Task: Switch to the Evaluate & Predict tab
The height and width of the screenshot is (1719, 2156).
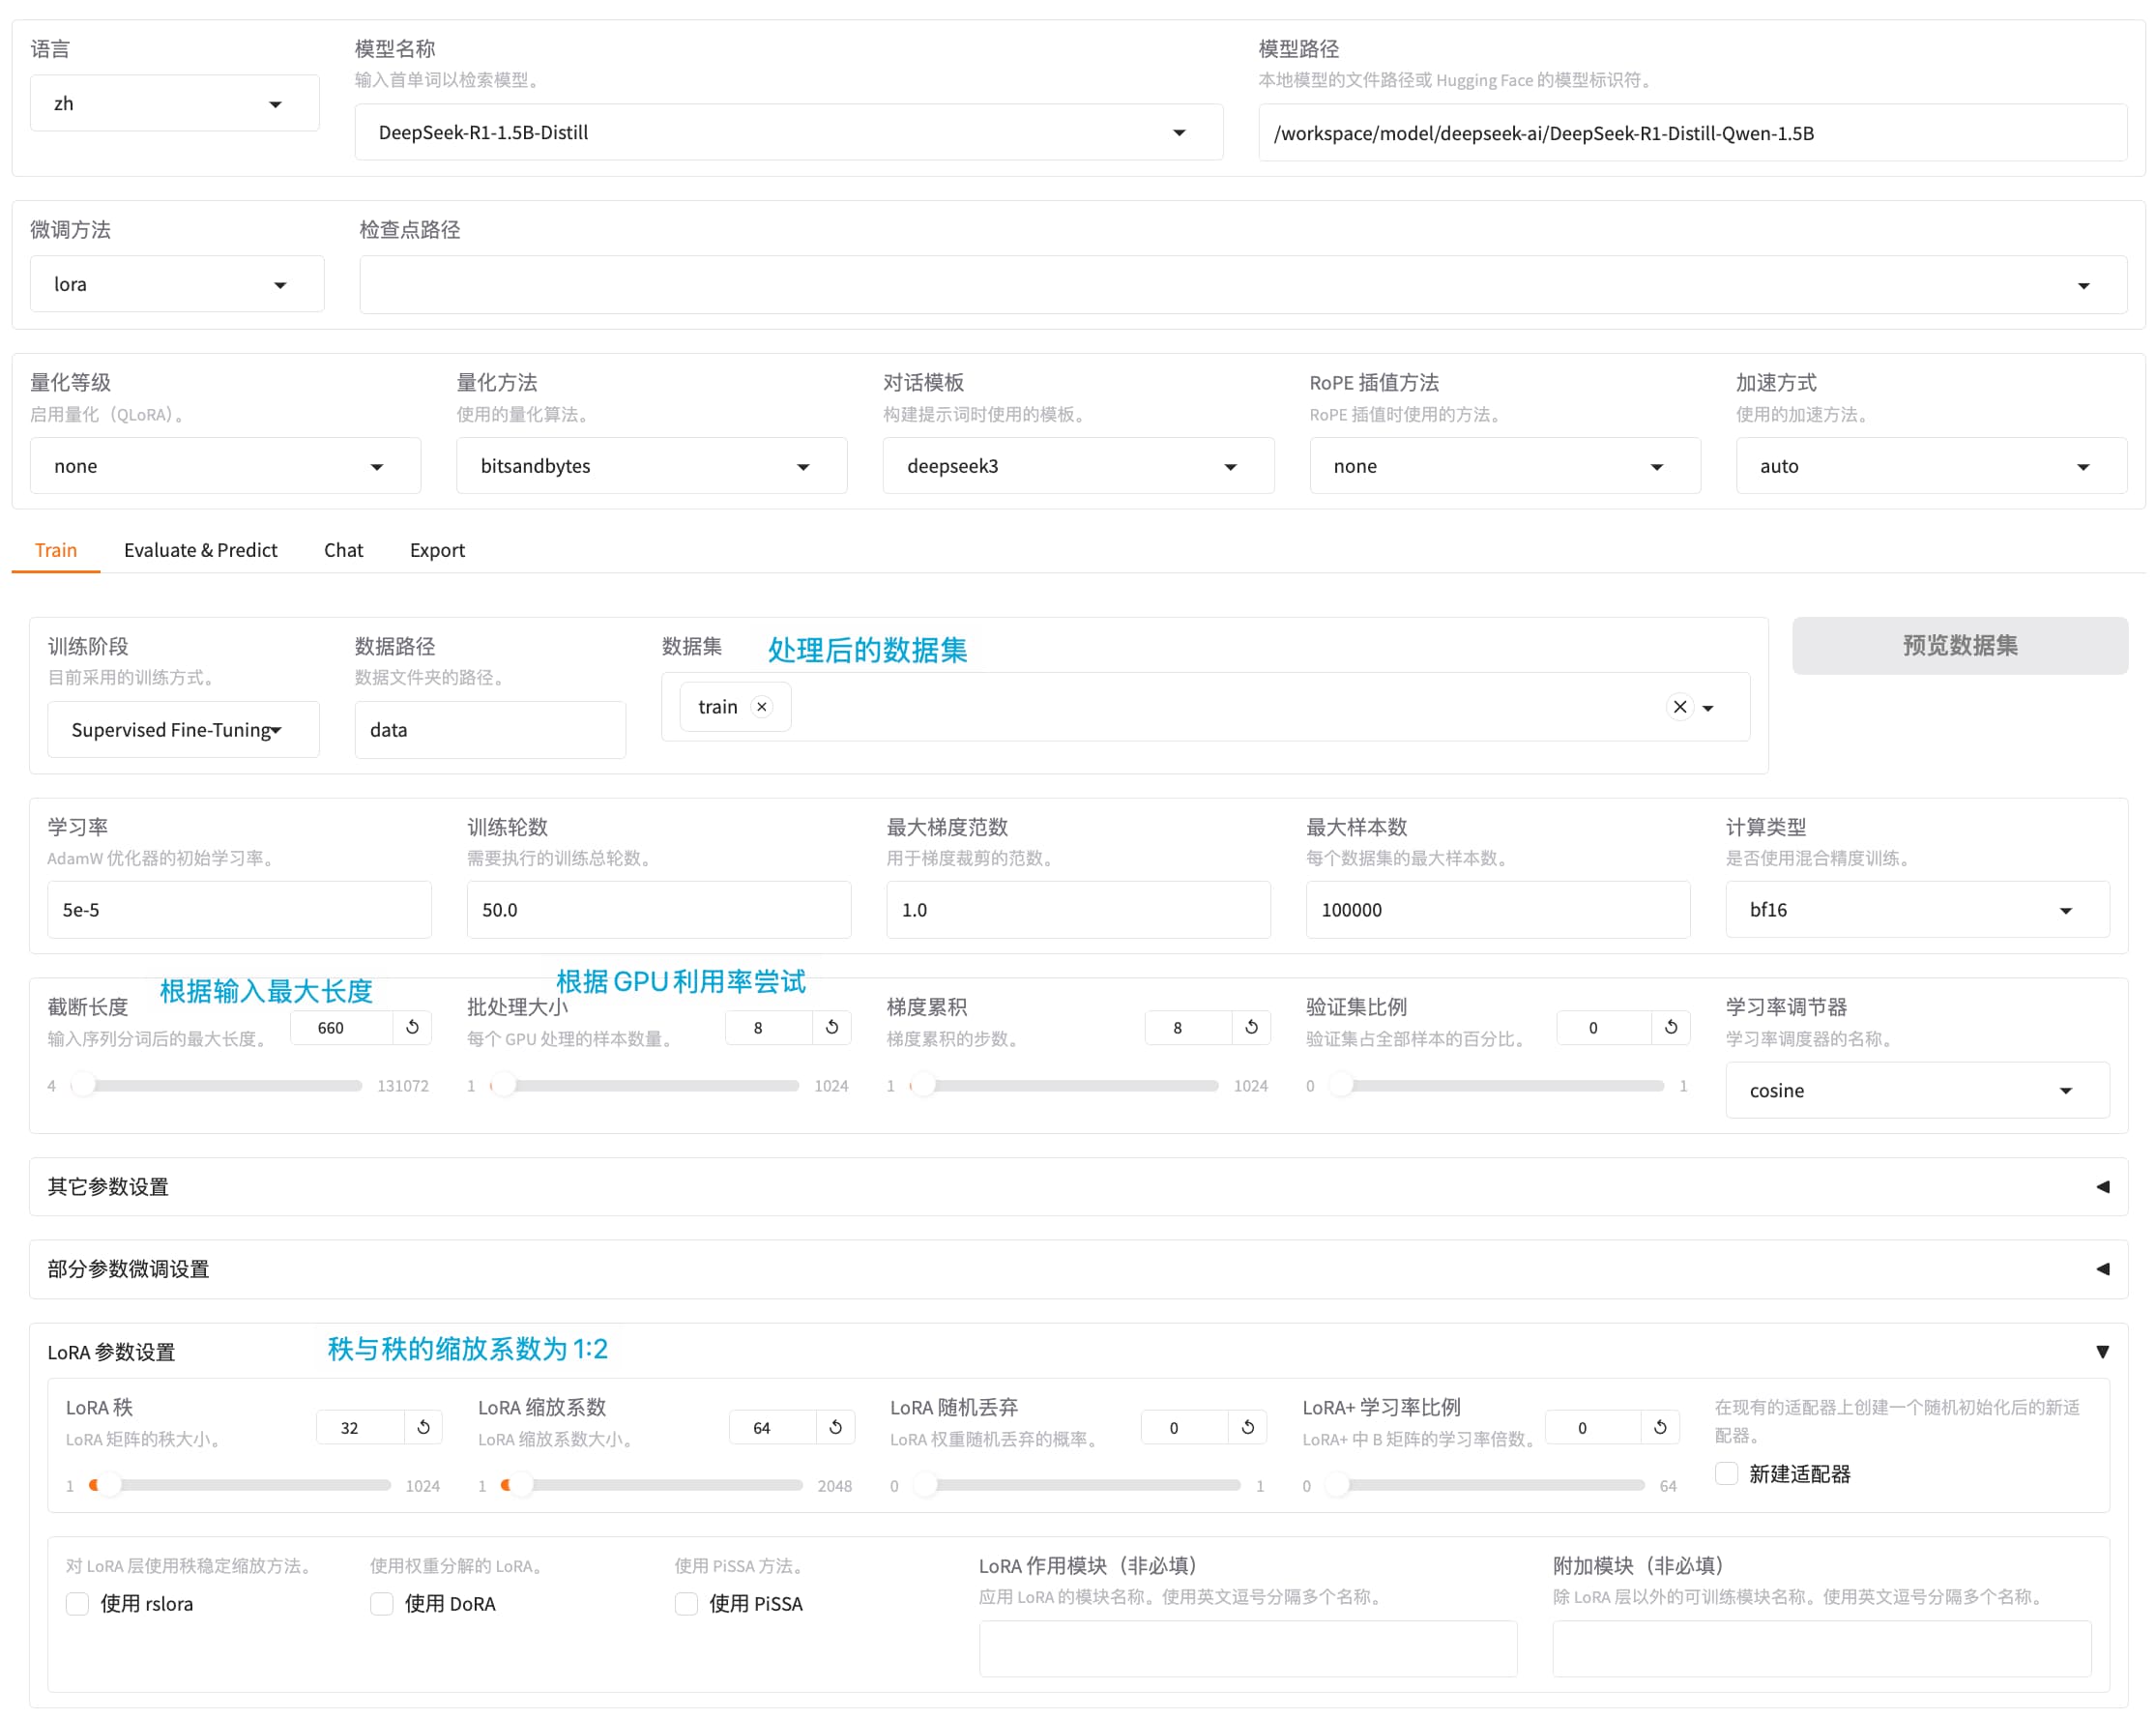Action: click(x=201, y=550)
